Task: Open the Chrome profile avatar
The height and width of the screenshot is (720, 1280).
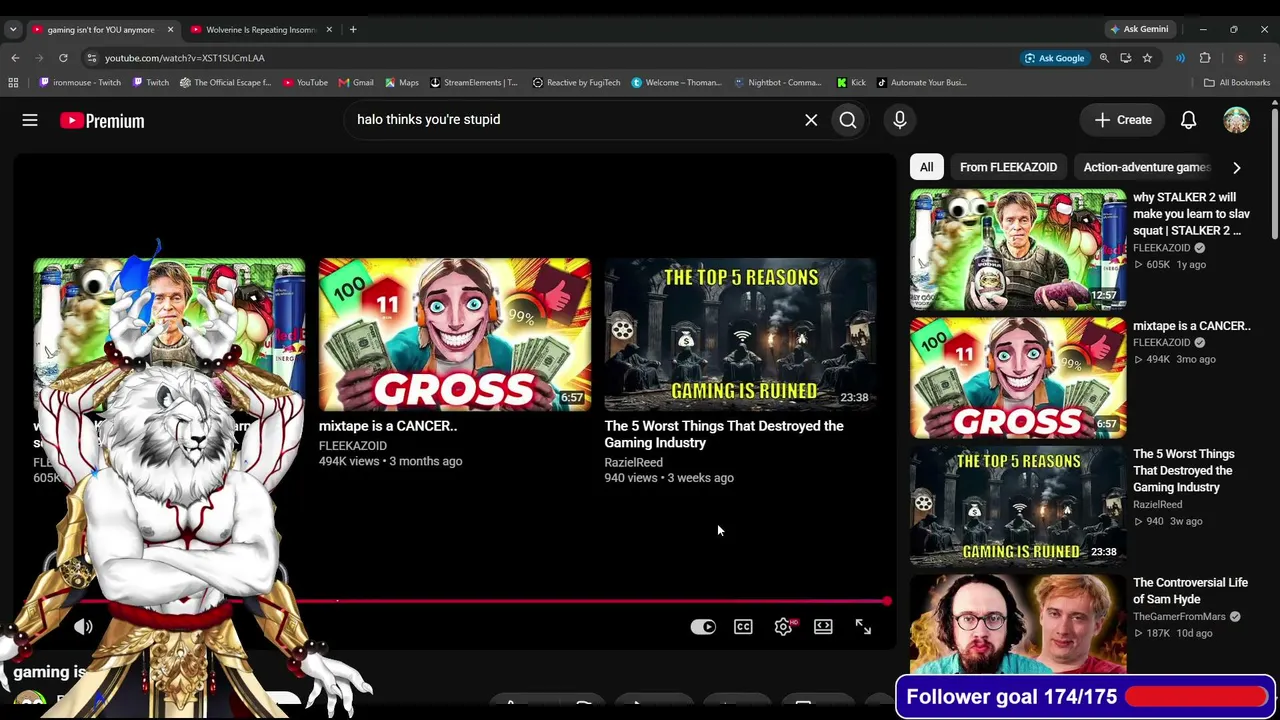Action: [x=1240, y=58]
